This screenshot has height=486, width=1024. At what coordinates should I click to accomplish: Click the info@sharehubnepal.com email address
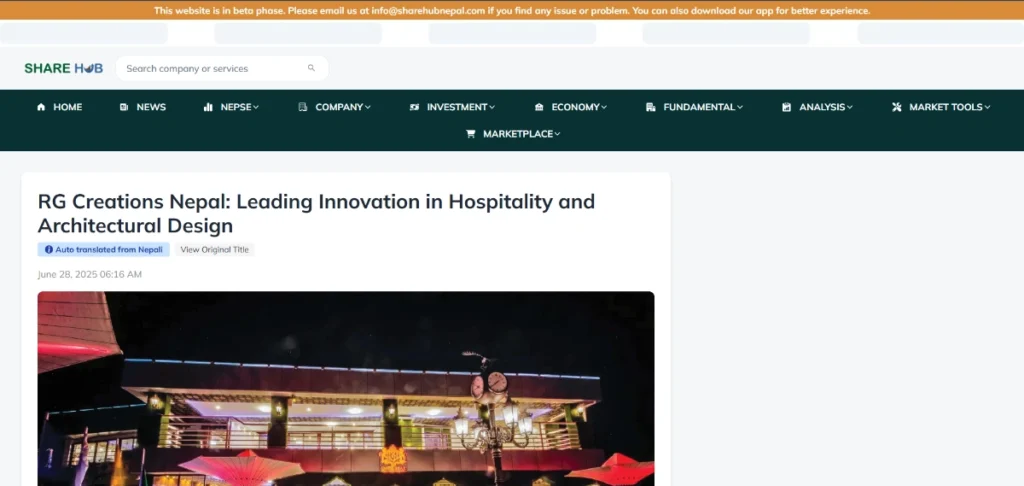coord(428,10)
